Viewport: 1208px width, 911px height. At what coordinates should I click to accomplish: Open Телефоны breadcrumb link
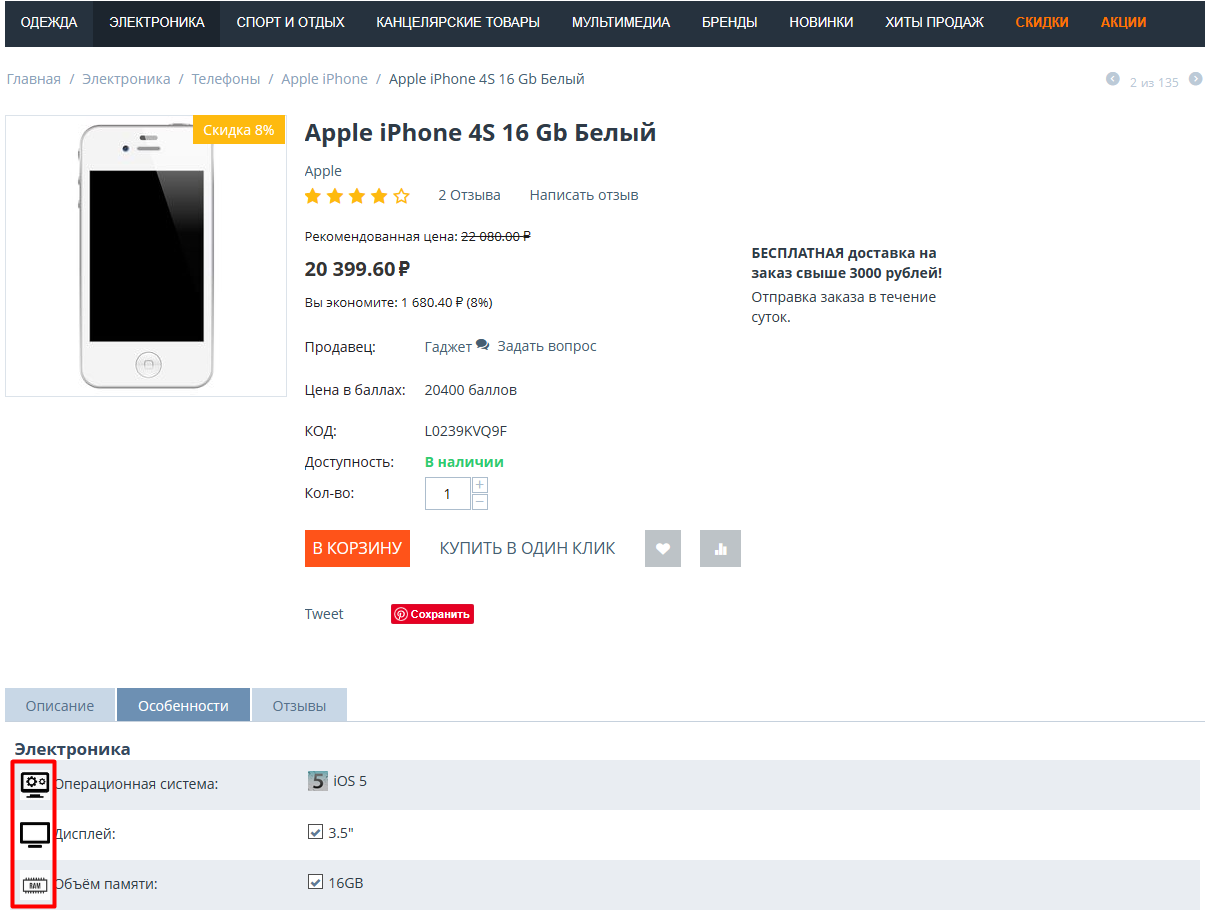226,79
